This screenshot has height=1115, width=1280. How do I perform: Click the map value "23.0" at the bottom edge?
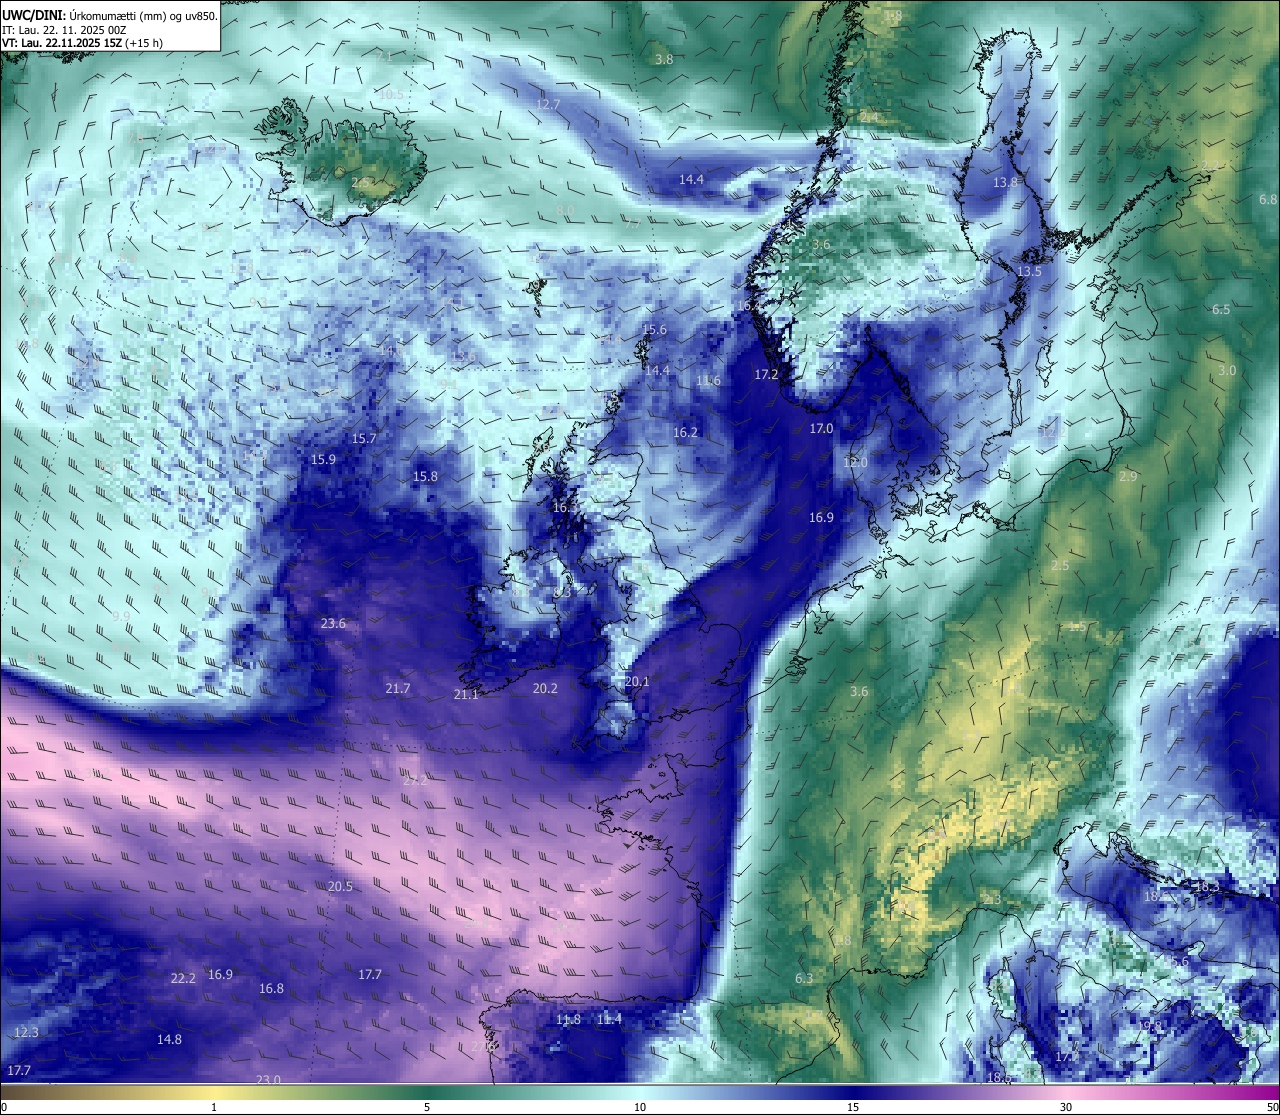point(268,1079)
